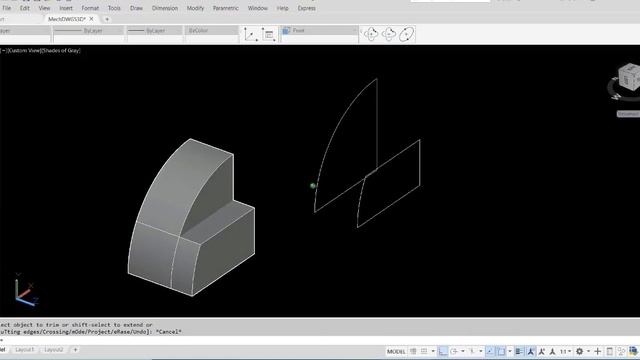The height and width of the screenshot is (360, 640).
Task: Click the annotation monitor plus icon
Action: coord(598,351)
